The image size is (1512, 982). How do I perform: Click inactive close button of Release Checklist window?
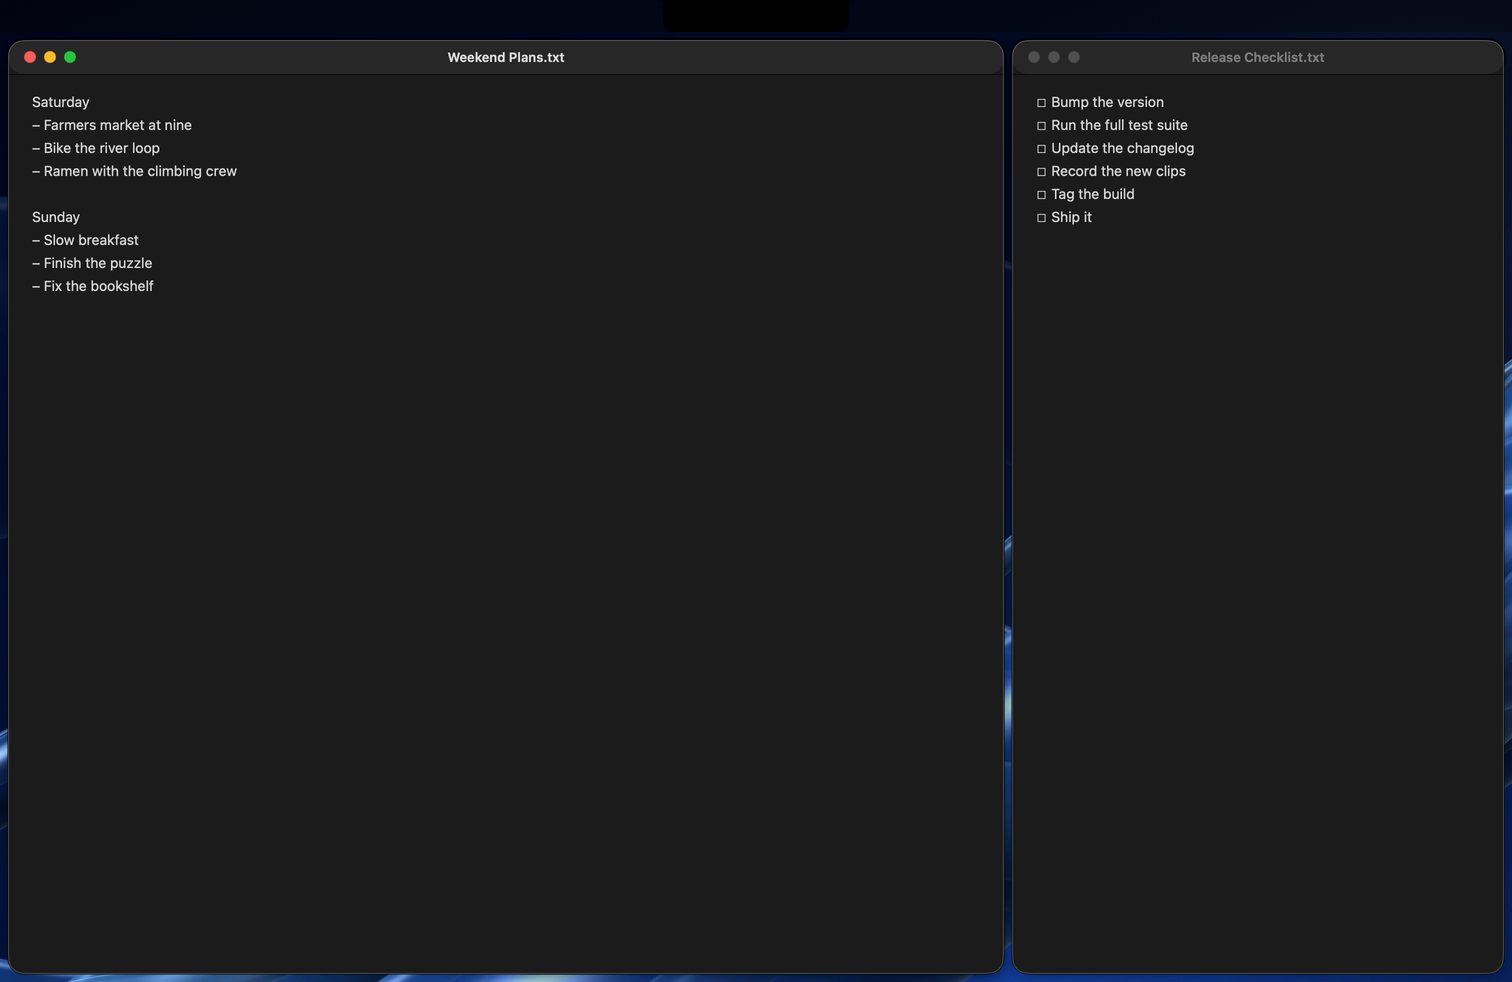pyautogui.click(x=1034, y=57)
